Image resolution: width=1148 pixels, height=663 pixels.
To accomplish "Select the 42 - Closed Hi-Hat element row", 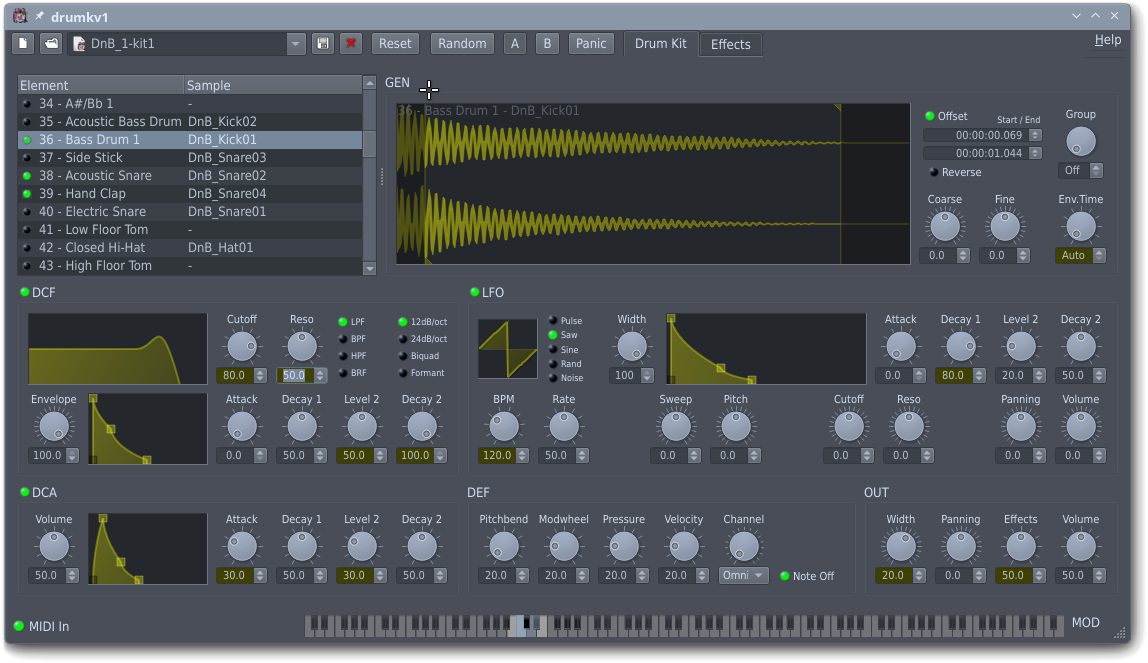I will coord(190,247).
